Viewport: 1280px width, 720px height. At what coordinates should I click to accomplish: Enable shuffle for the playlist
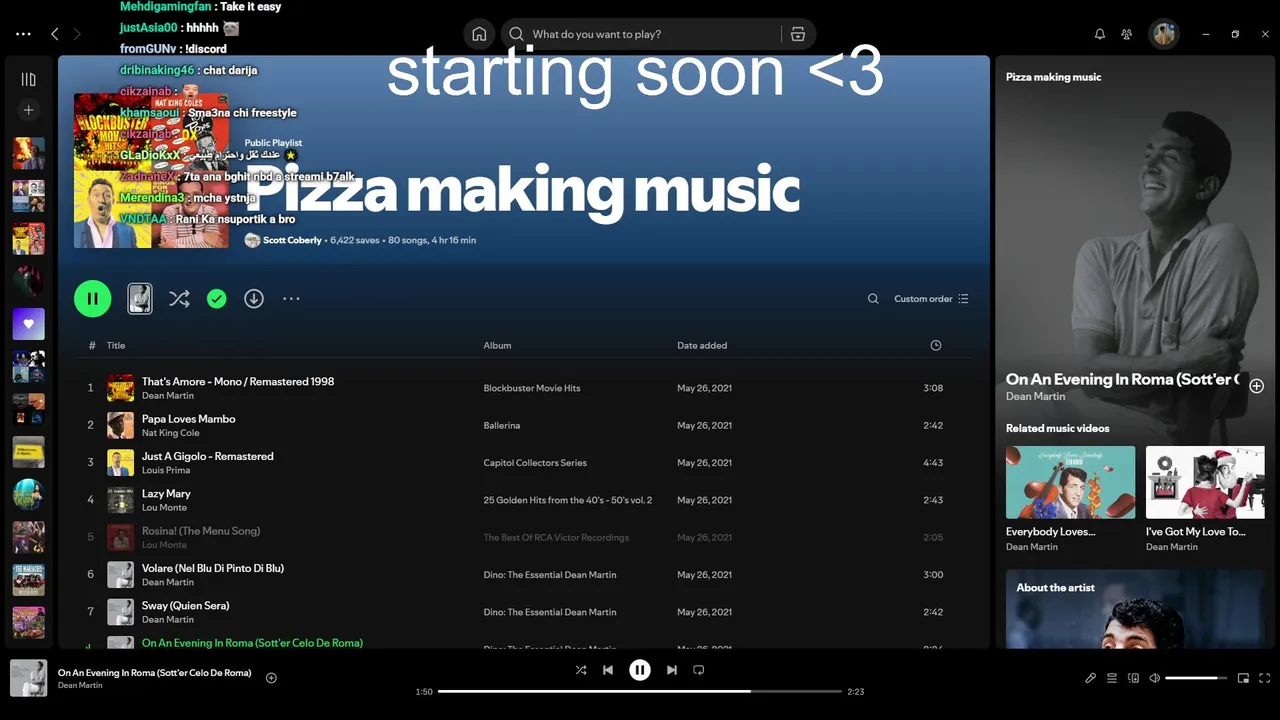click(x=179, y=298)
